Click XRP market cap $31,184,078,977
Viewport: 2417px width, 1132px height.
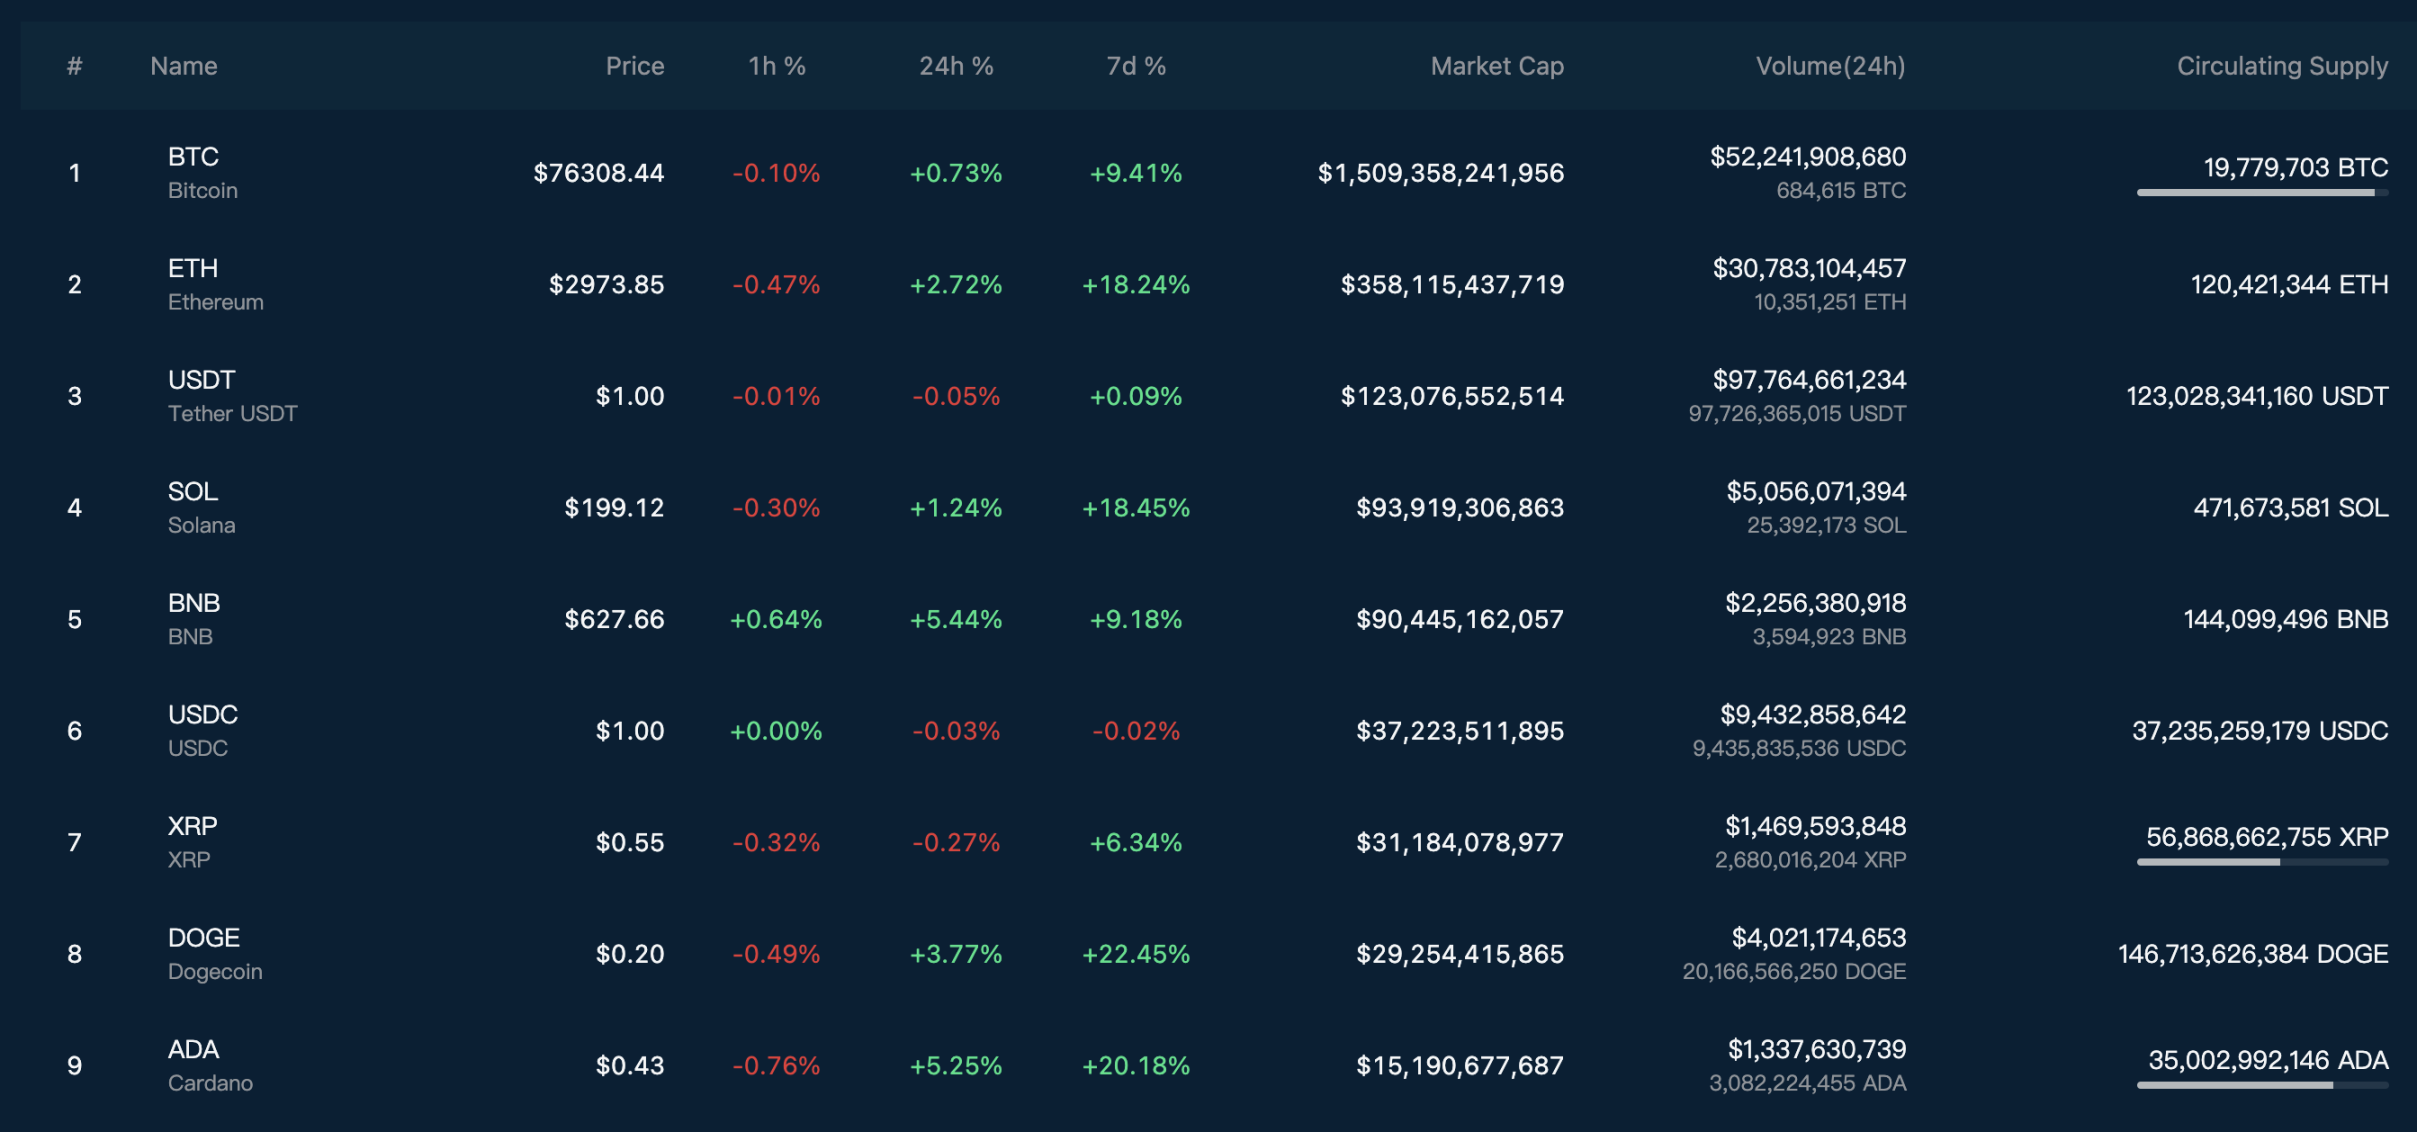(x=1460, y=842)
